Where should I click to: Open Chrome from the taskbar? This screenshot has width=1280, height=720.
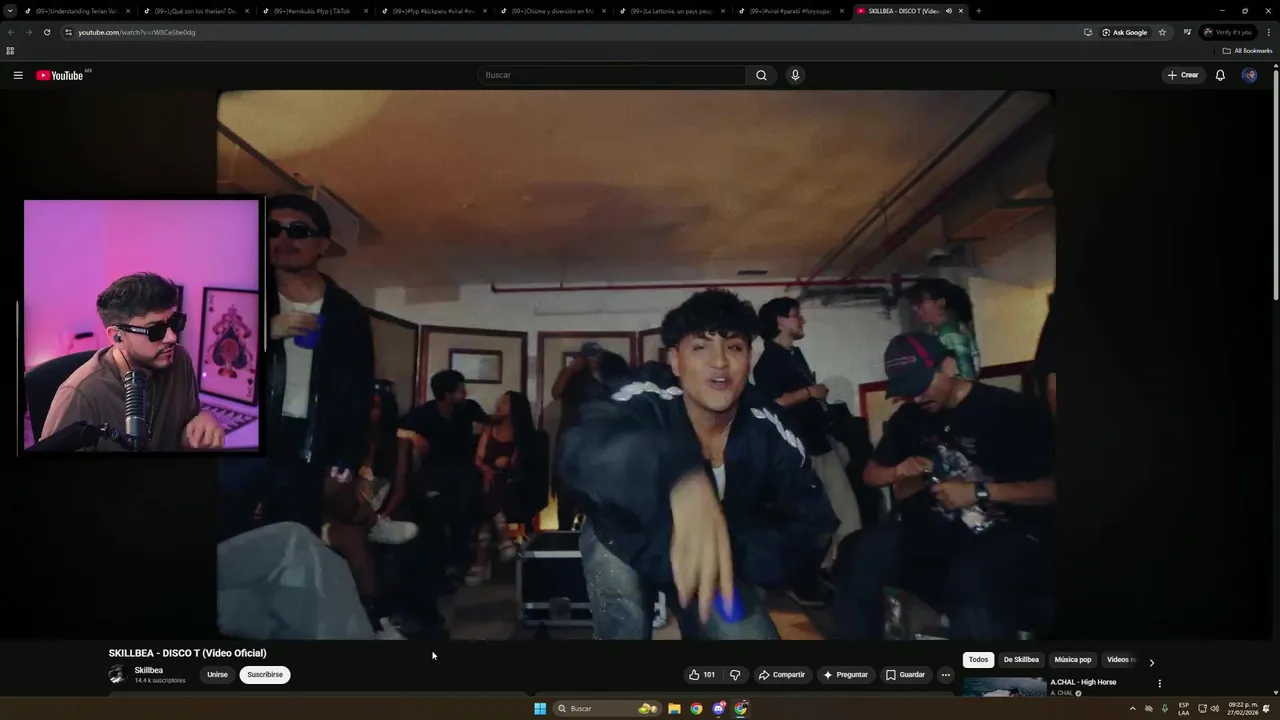tap(696, 708)
